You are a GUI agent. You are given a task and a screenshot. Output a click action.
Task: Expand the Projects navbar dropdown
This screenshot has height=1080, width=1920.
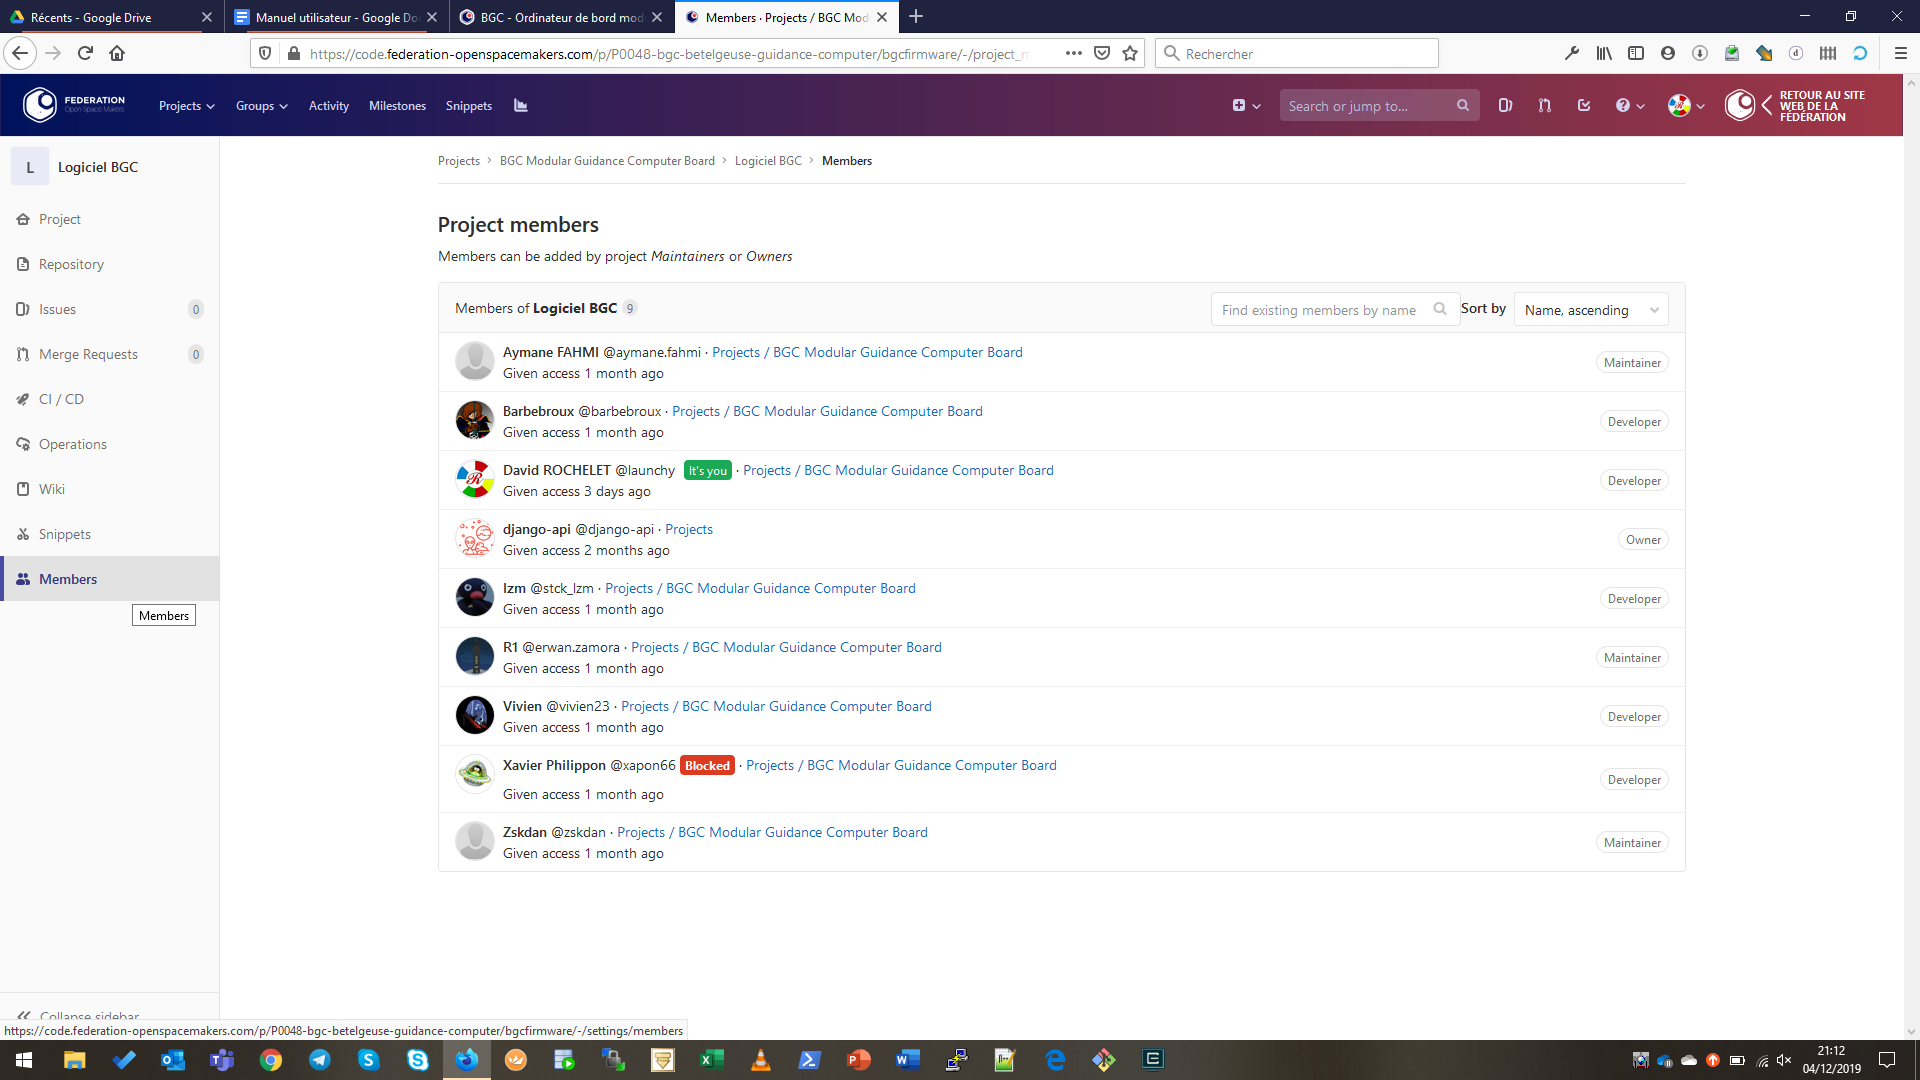point(186,106)
